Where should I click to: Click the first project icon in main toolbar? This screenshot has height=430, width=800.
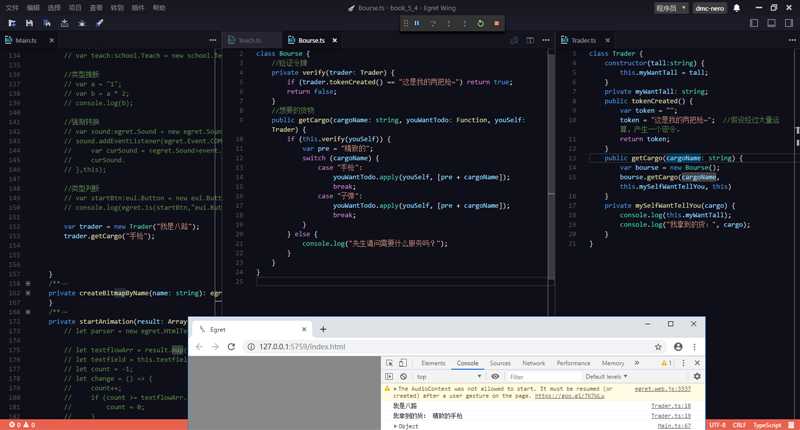(x=12, y=23)
